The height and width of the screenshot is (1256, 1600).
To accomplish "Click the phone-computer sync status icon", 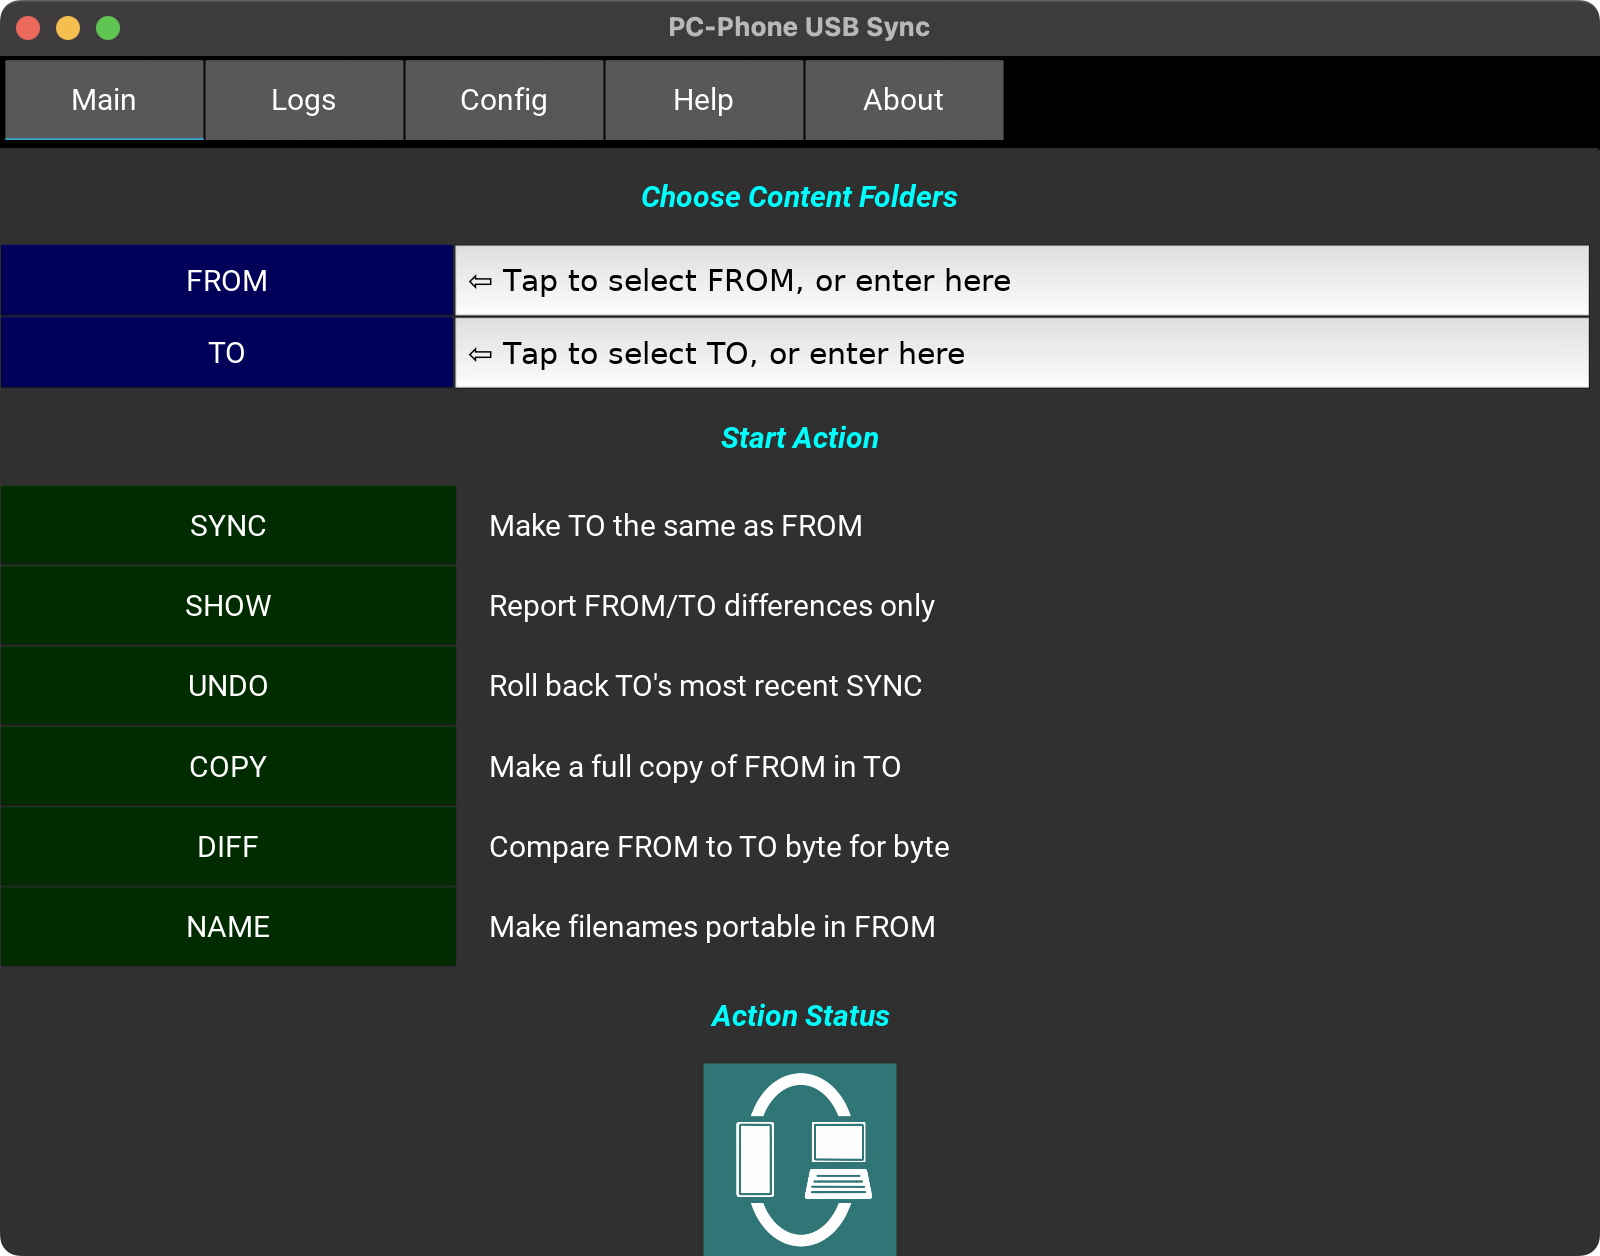I will (x=799, y=1158).
